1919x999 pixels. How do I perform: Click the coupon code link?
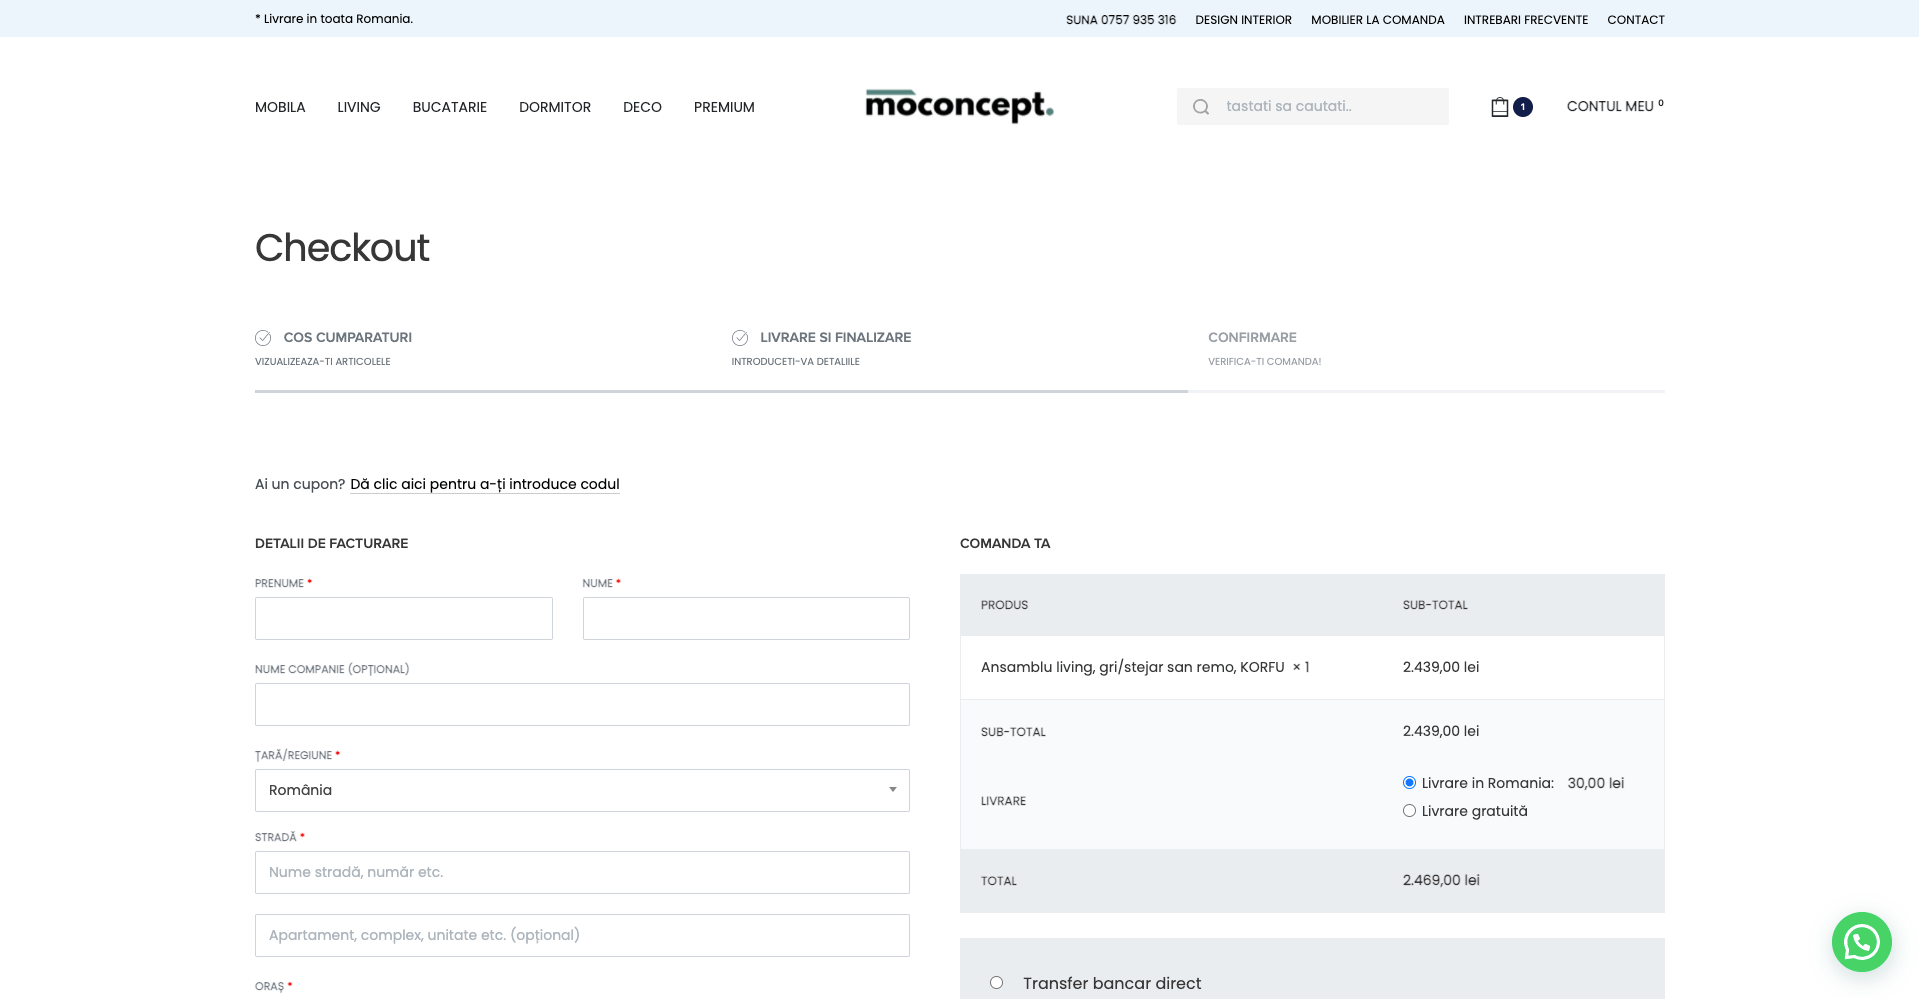click(485, 484)
